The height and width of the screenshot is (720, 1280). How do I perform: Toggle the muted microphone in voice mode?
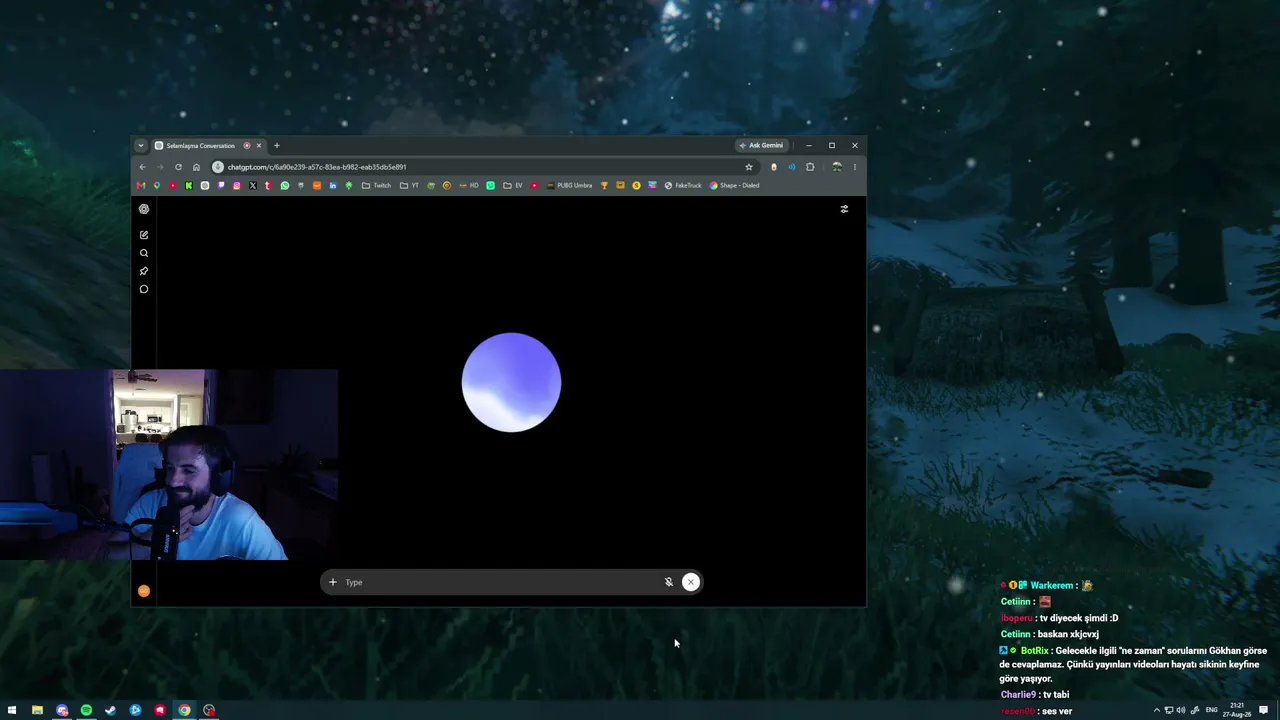point(668,582)
